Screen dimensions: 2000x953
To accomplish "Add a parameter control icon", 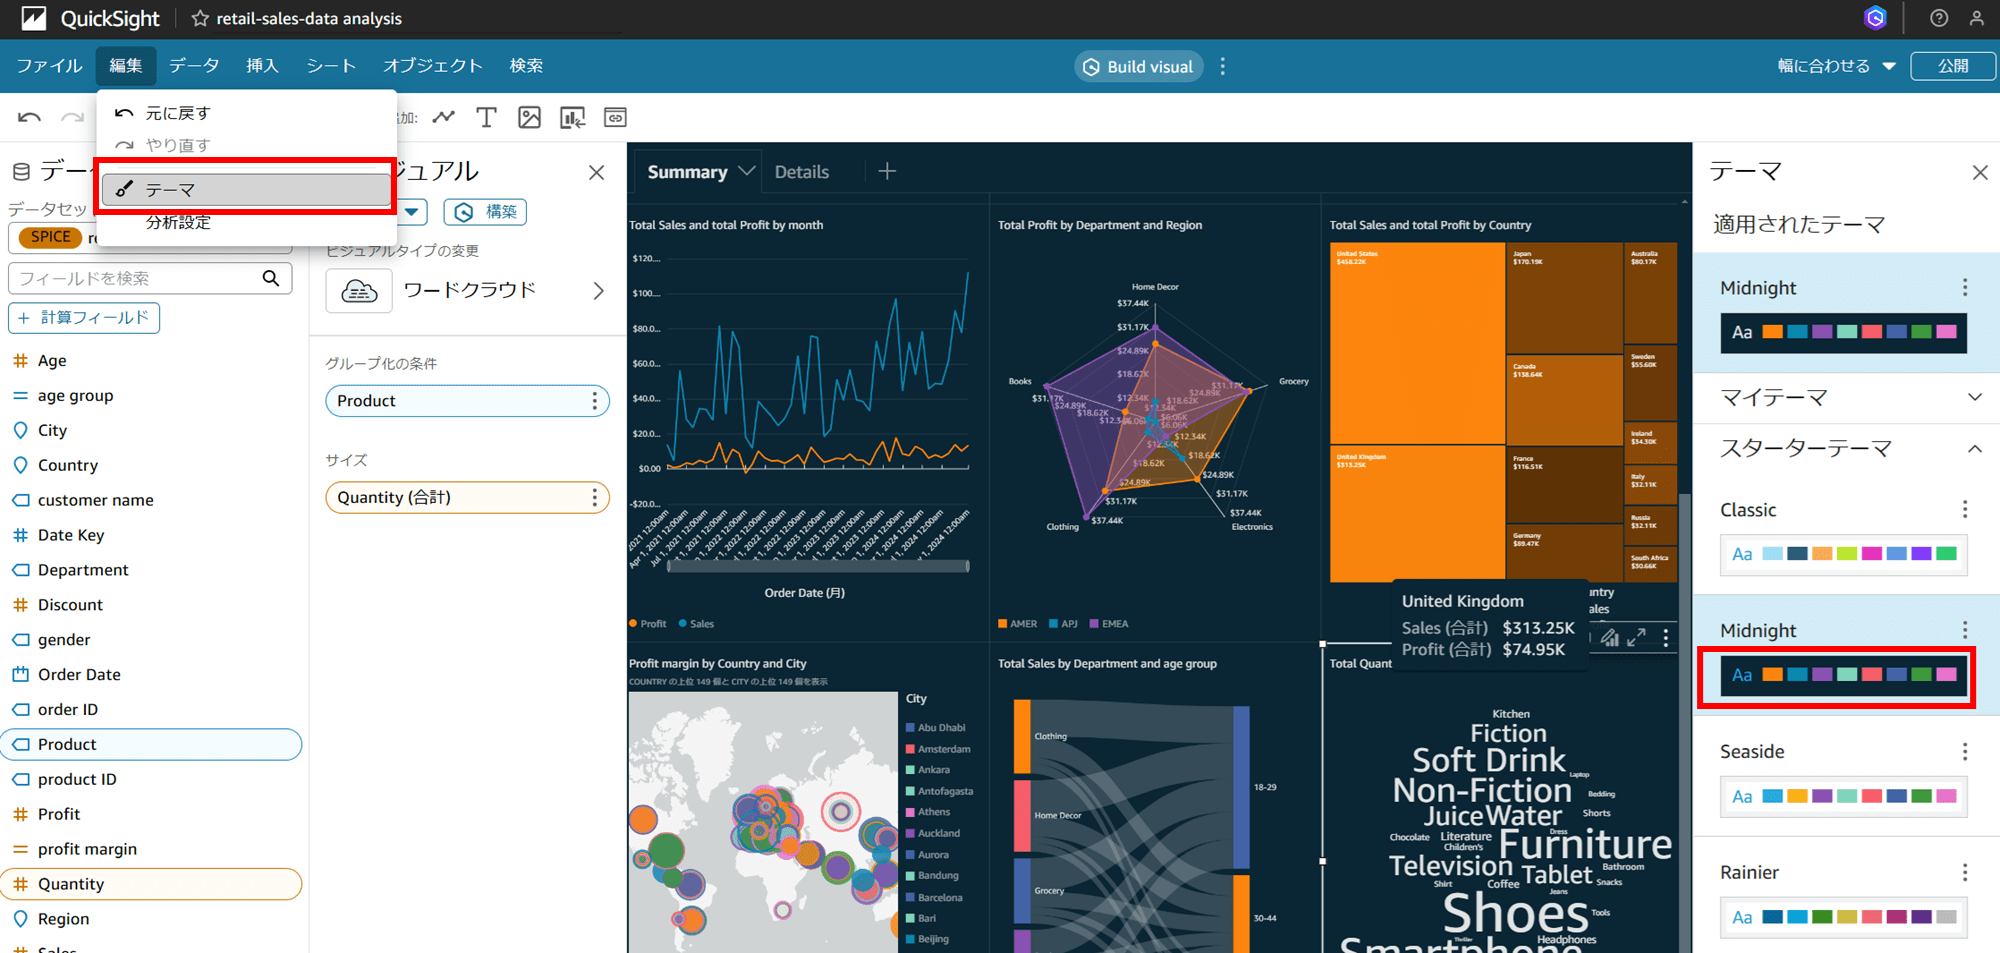I will tap(615, 117).
